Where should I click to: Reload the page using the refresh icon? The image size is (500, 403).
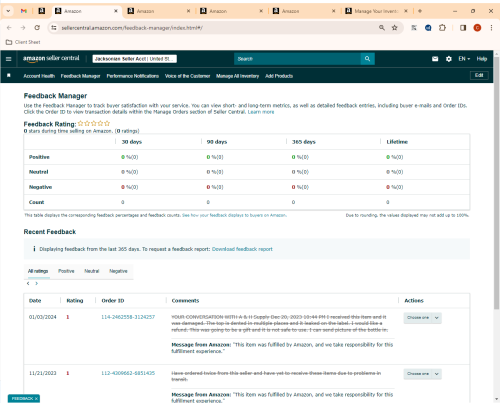pyautogui.click(x=37, y=28)
